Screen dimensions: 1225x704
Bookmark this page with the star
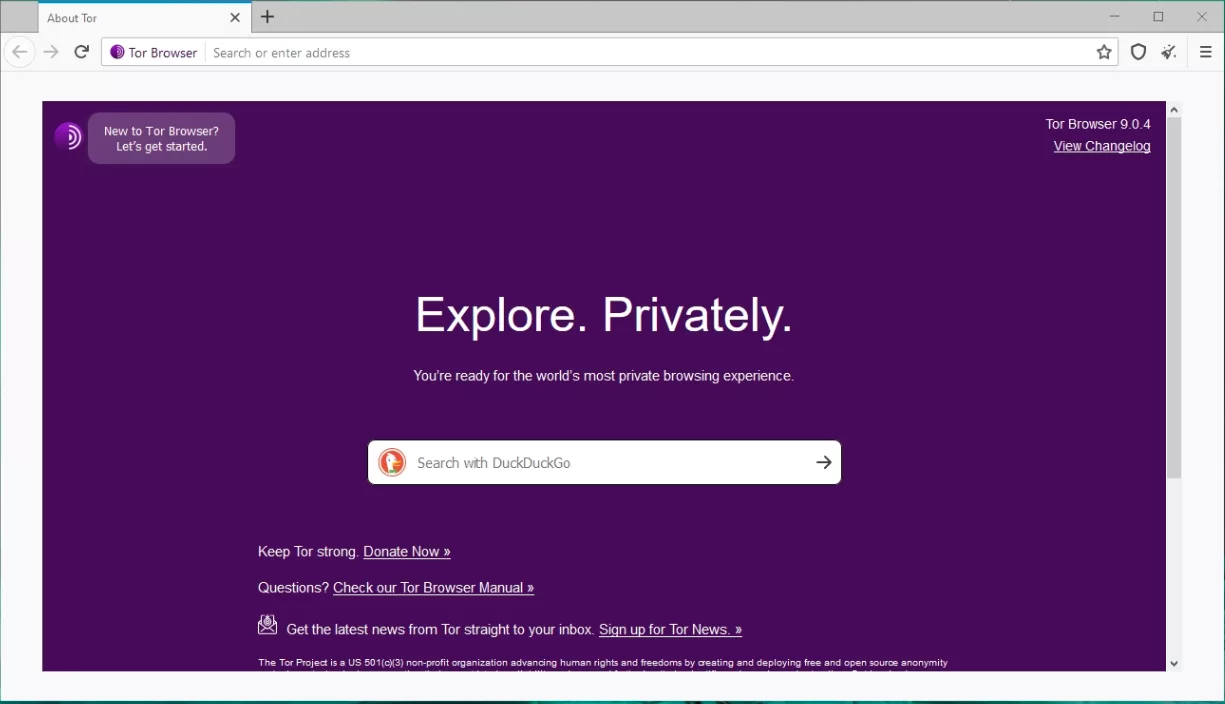click(x=1104, y=52)
